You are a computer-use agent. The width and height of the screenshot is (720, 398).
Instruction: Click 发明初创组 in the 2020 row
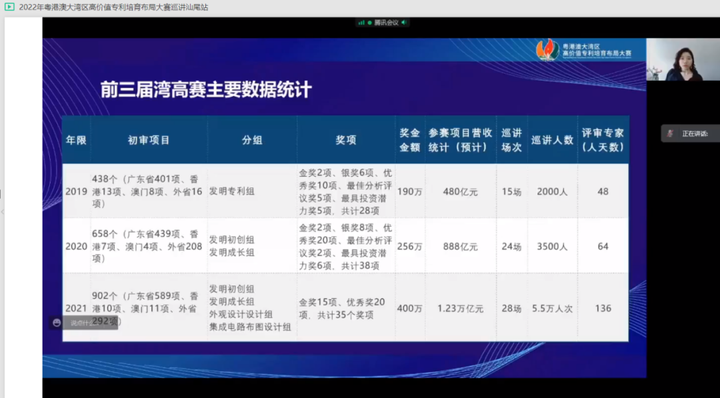[232, 240]
